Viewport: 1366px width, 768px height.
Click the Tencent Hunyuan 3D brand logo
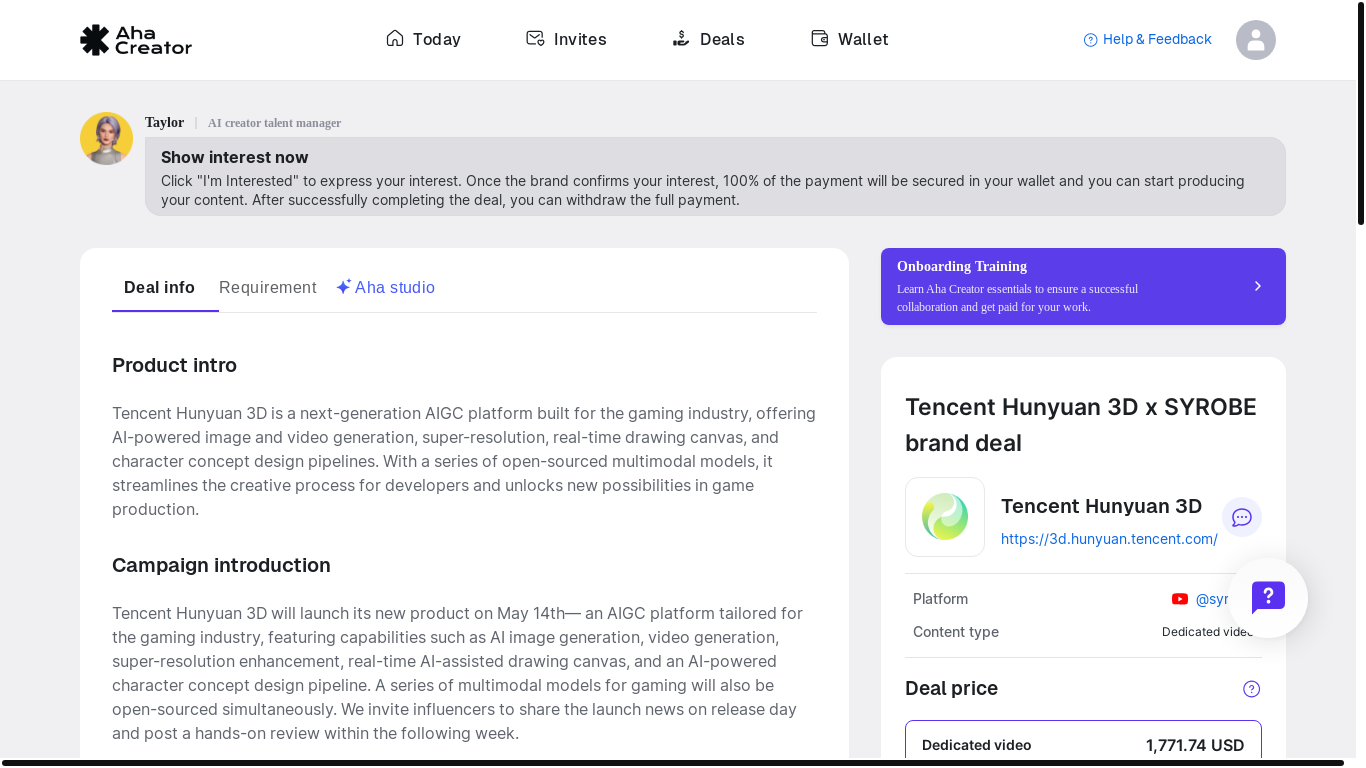pyautogui.click(x=945, y=517)
